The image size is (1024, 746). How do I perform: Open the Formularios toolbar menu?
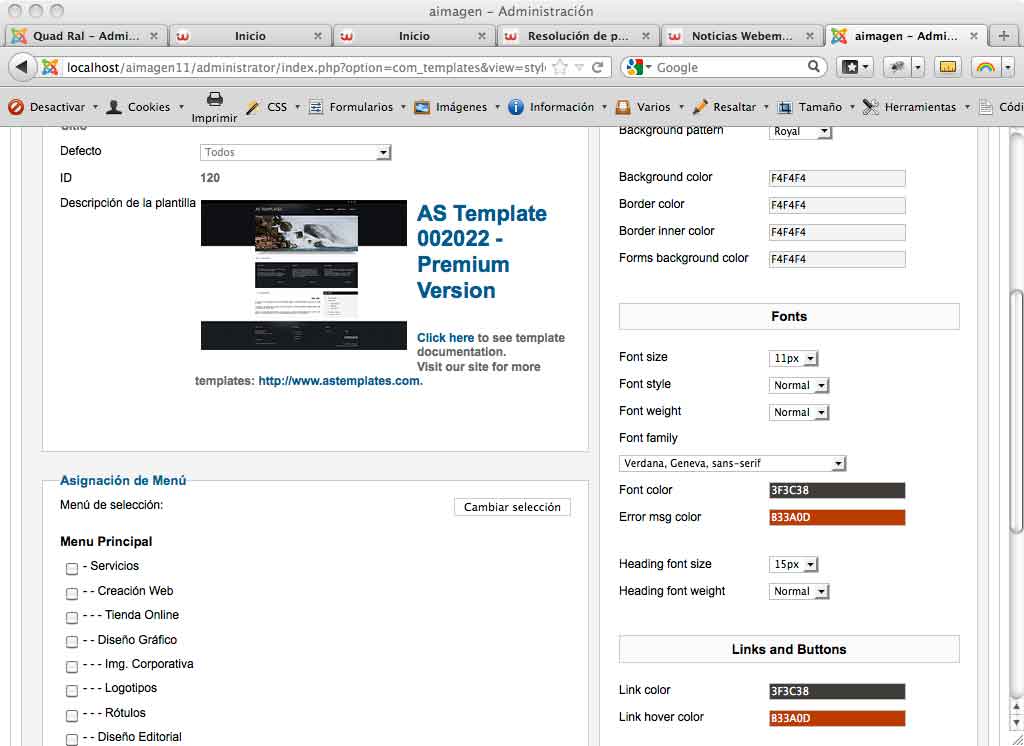tap(403, 107)
